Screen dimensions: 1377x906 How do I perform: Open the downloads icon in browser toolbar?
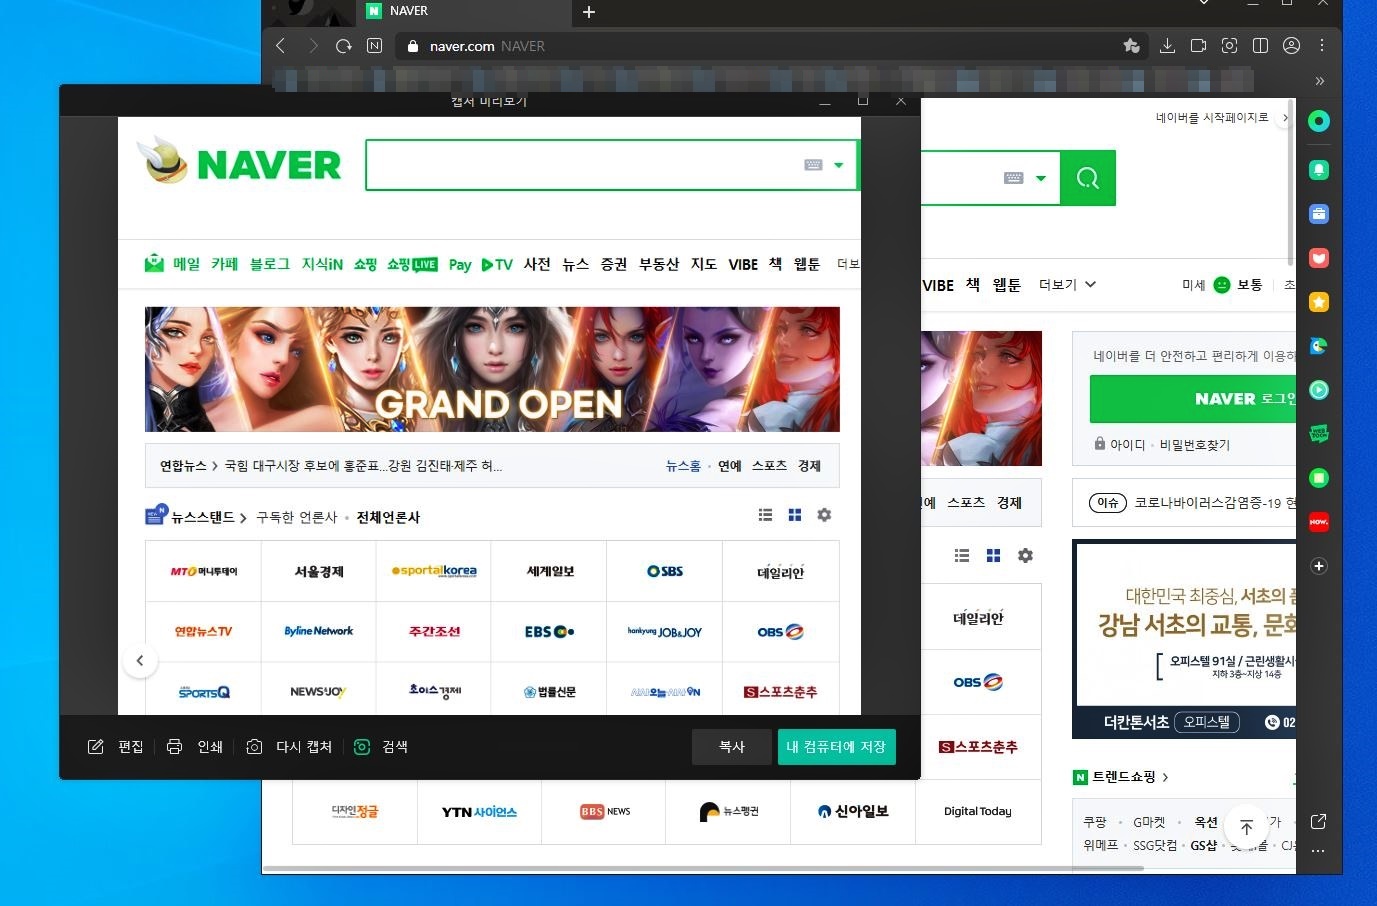pos(1167,46)
